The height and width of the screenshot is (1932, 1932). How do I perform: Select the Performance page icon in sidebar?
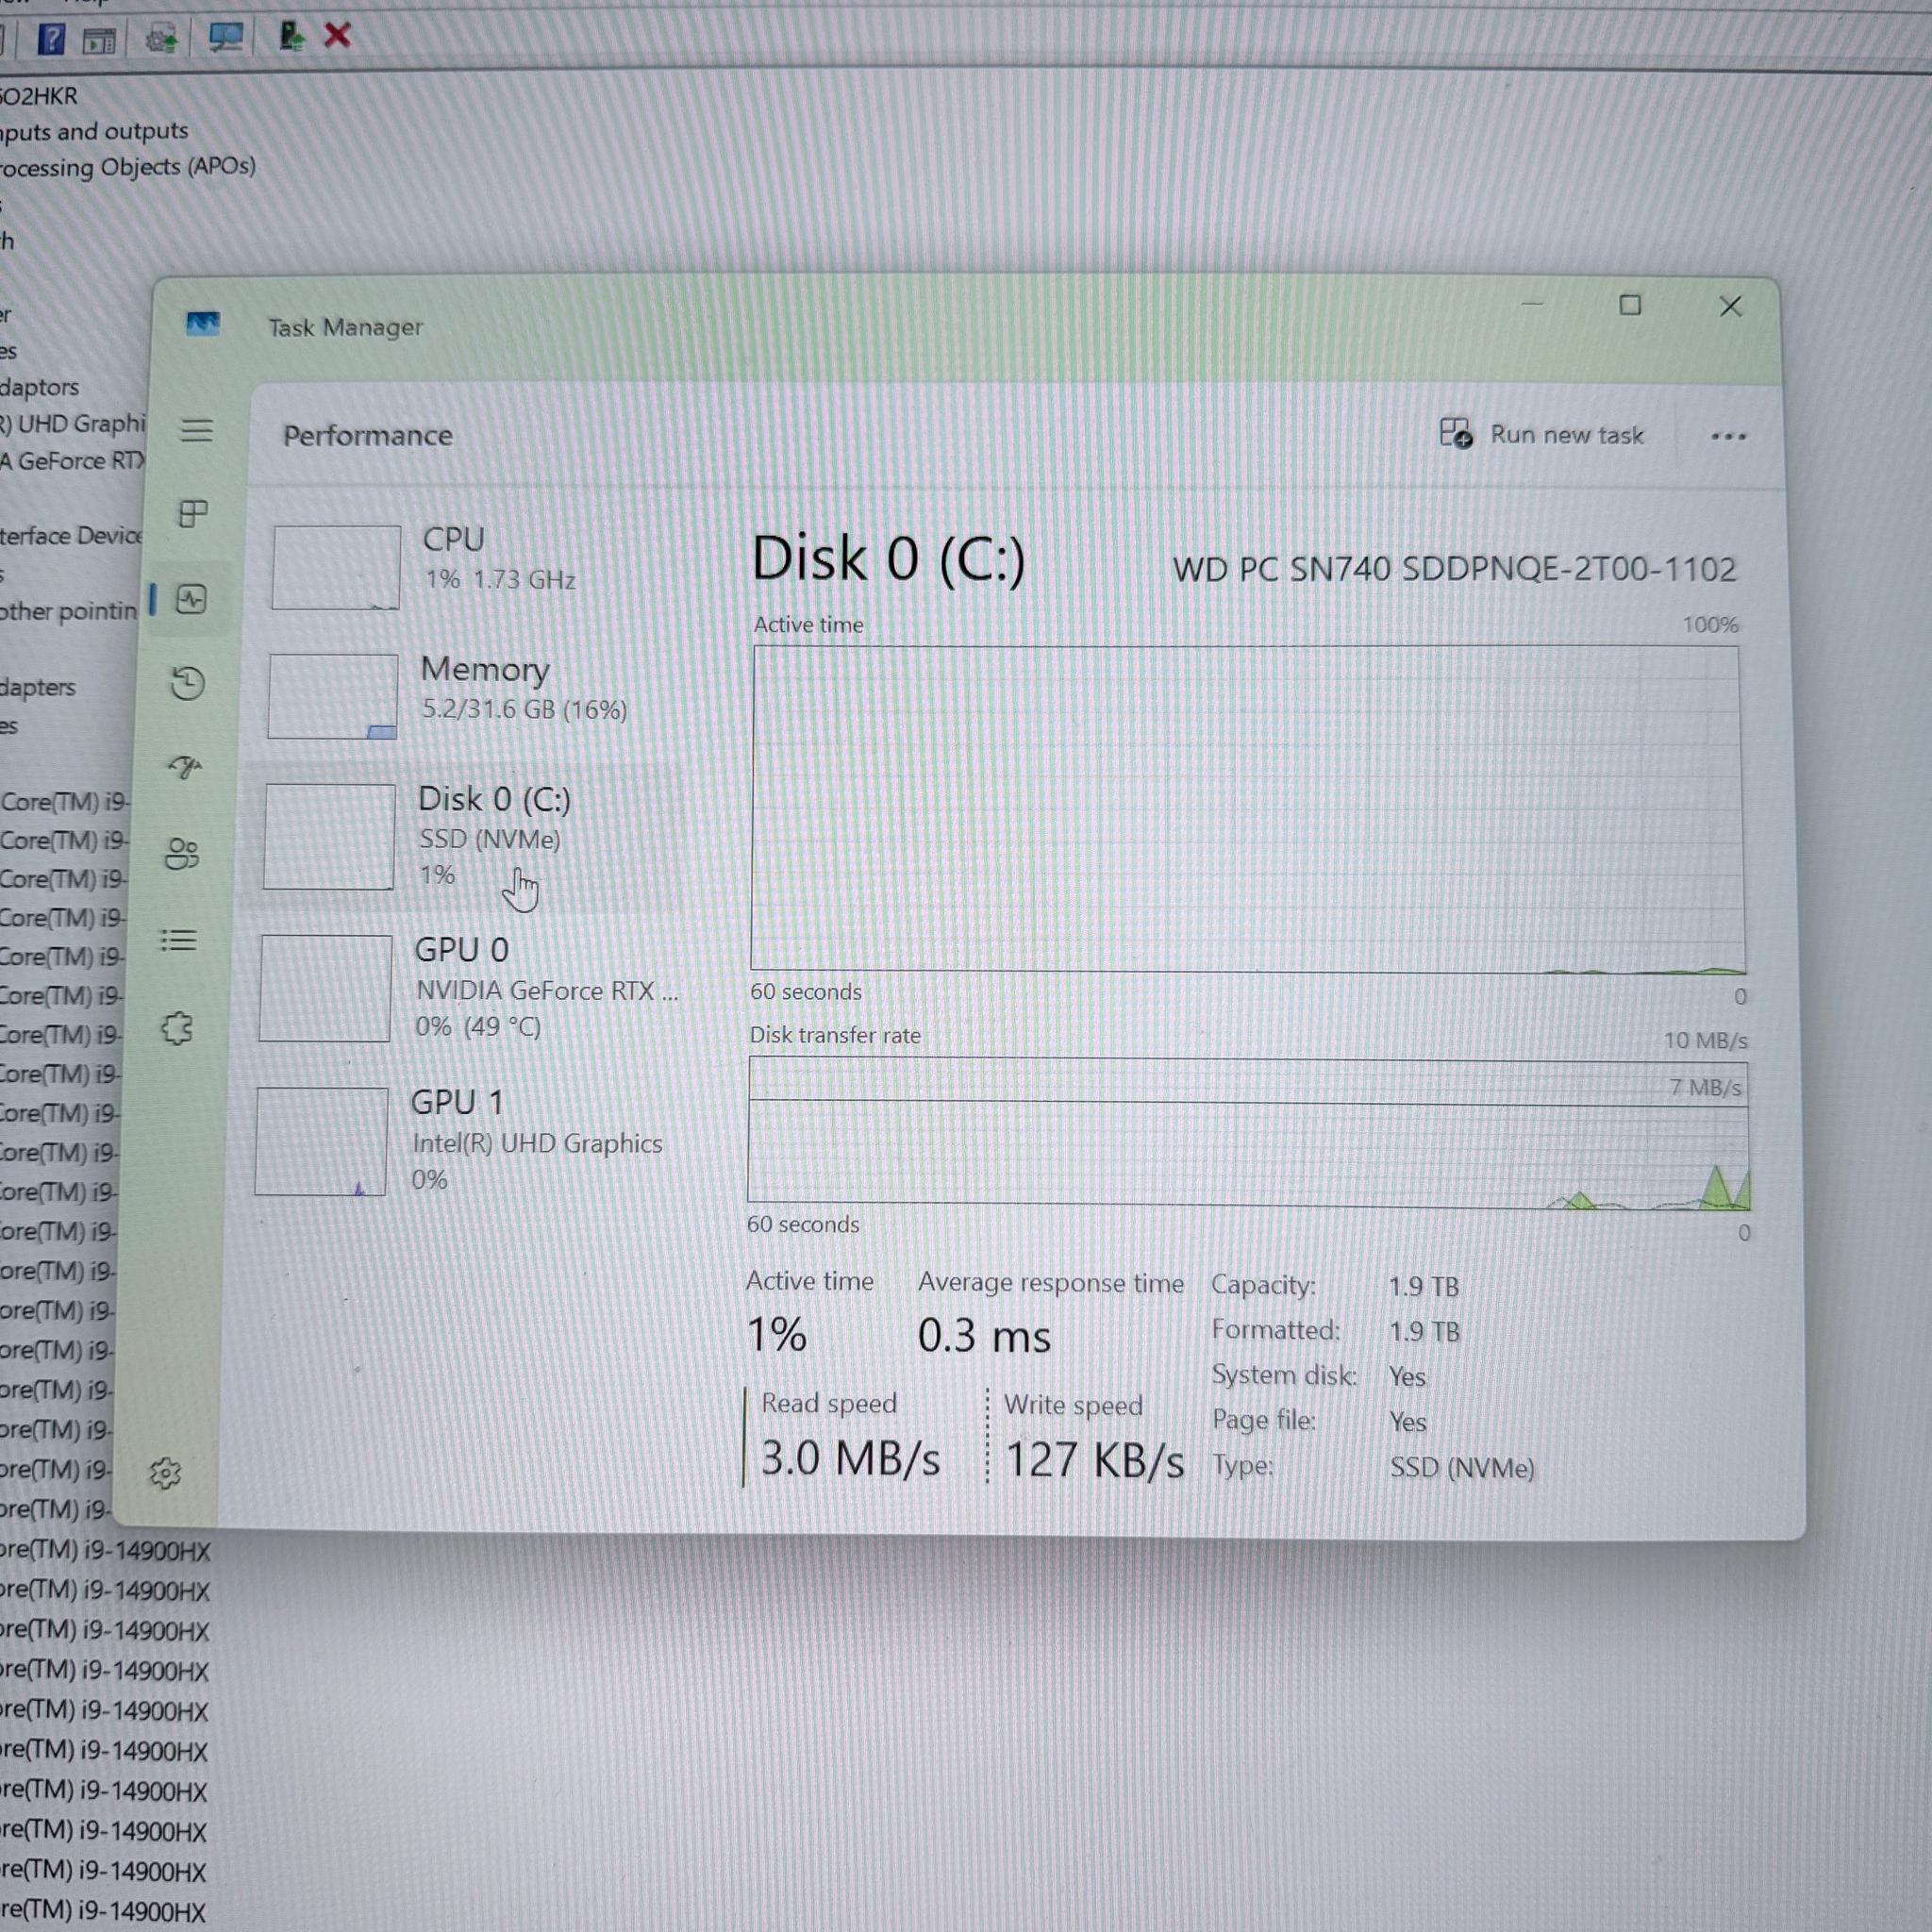tap(191, 599)
